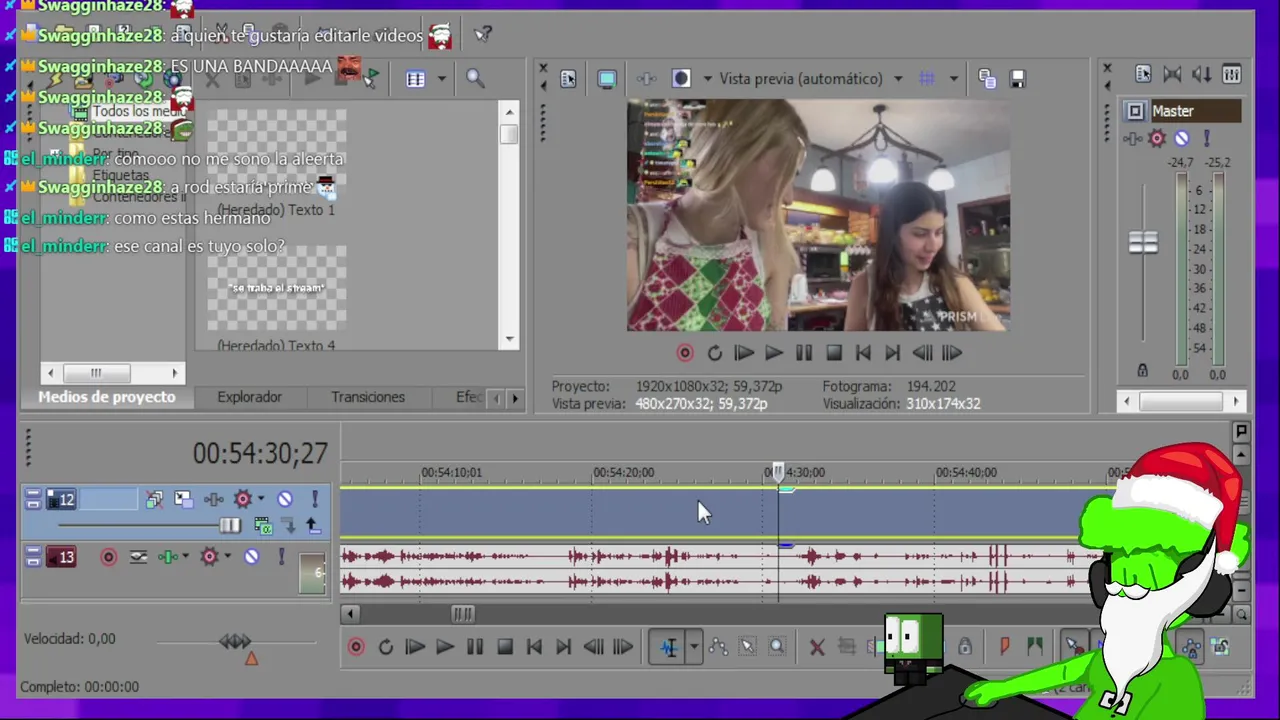Open Master FX gear icon
Image resolution: width=1280 pixels, height=720 pixels.
1157,139
